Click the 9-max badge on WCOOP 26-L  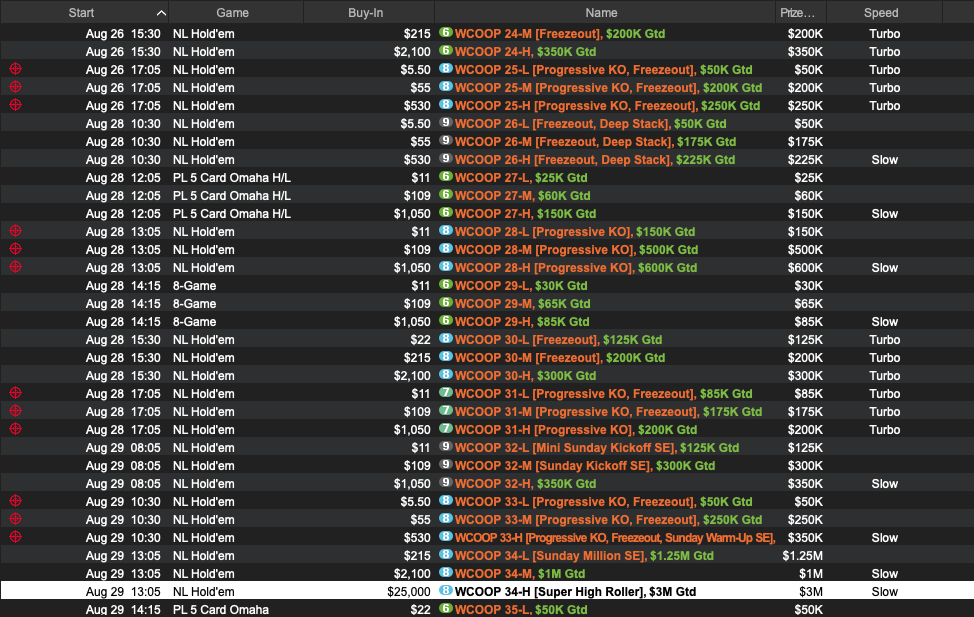point(445,122)
